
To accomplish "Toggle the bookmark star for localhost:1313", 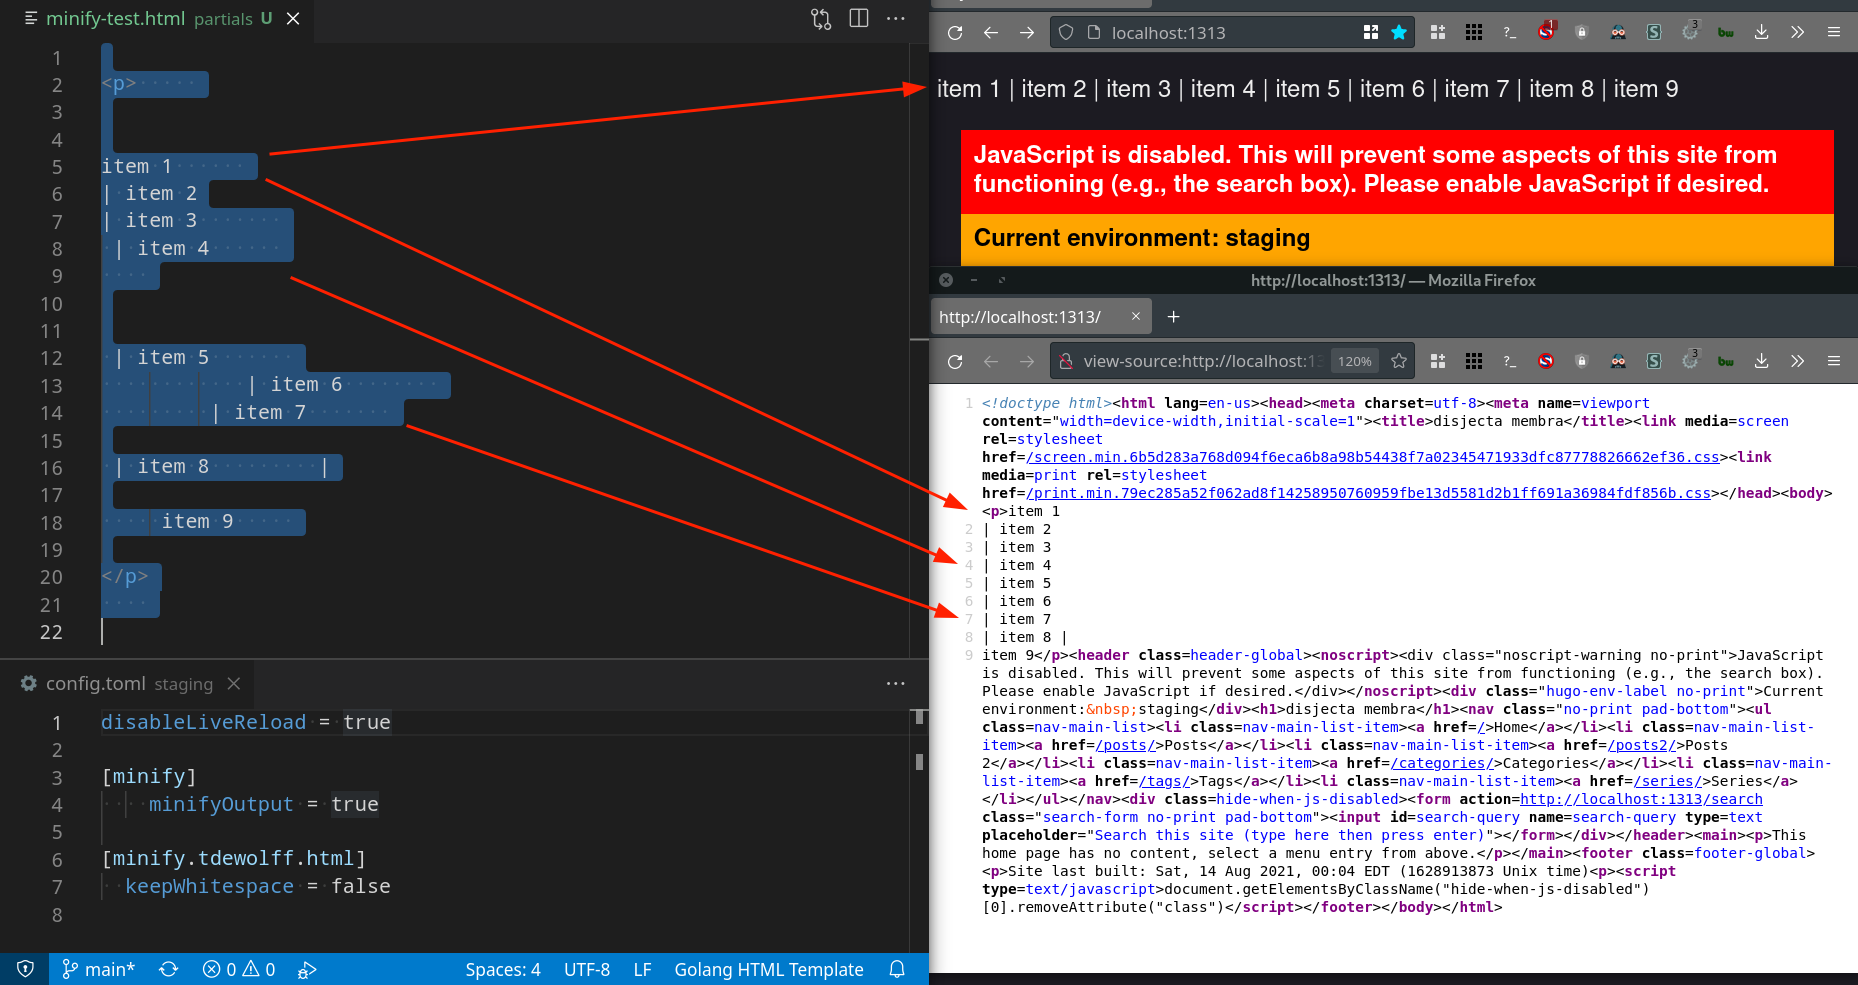I will pyautogui.click(x=1399, y=31).
